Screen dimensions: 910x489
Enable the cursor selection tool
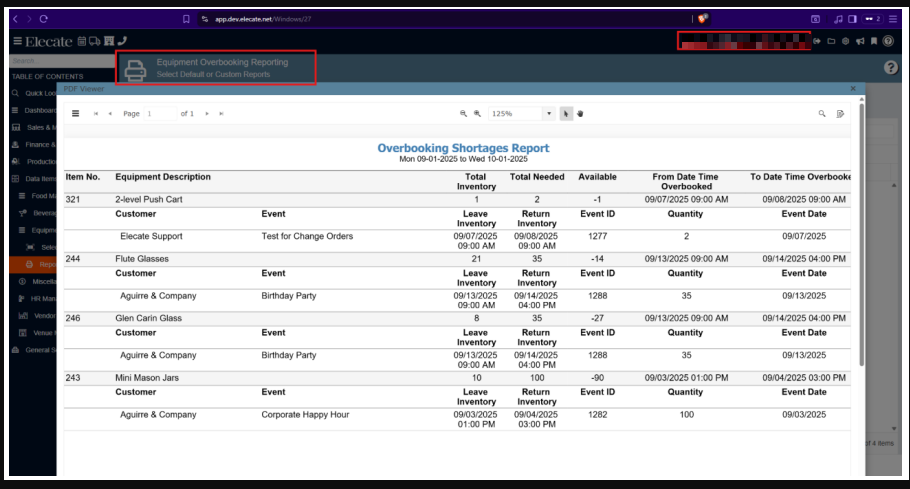pyautogui.click(x=566, y=114)
